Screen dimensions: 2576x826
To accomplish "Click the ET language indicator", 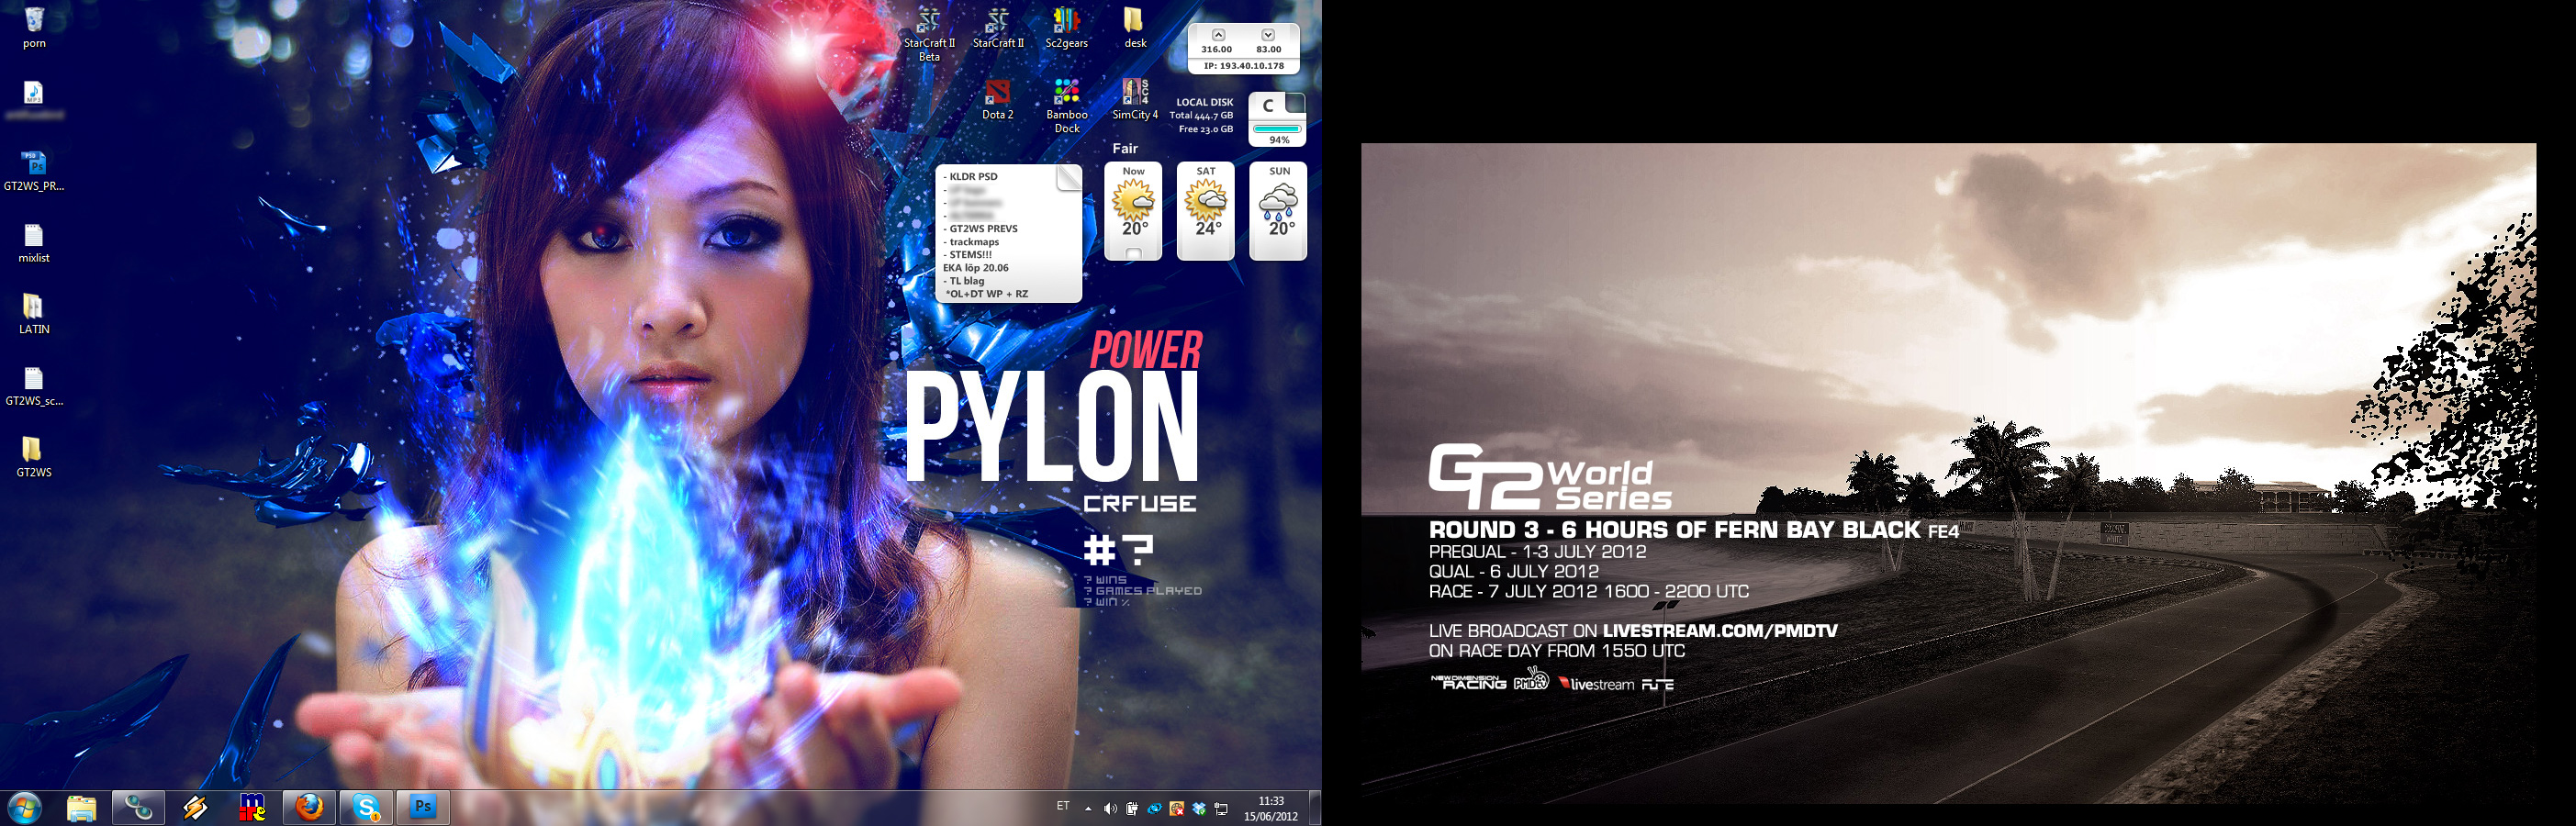I will (1062, 806).
